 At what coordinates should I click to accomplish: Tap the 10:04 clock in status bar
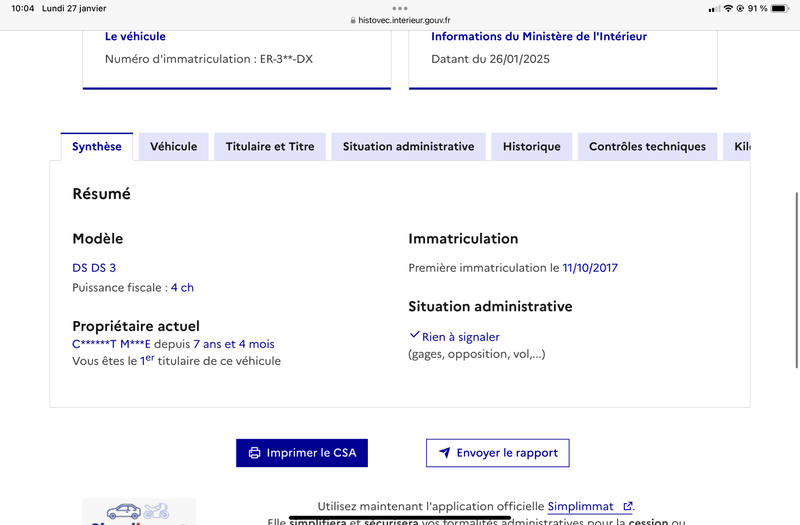[22, 8]
